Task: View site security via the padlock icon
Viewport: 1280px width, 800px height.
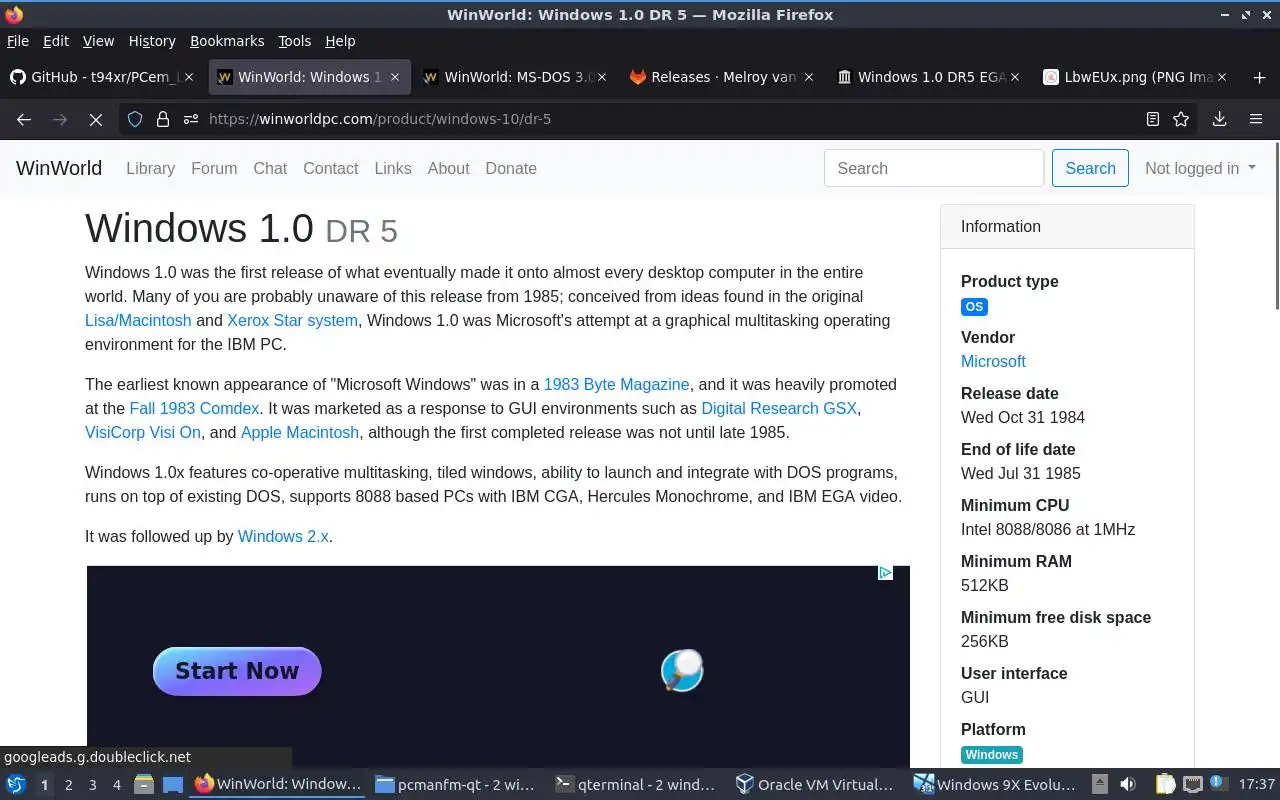Action: (163, 119)
